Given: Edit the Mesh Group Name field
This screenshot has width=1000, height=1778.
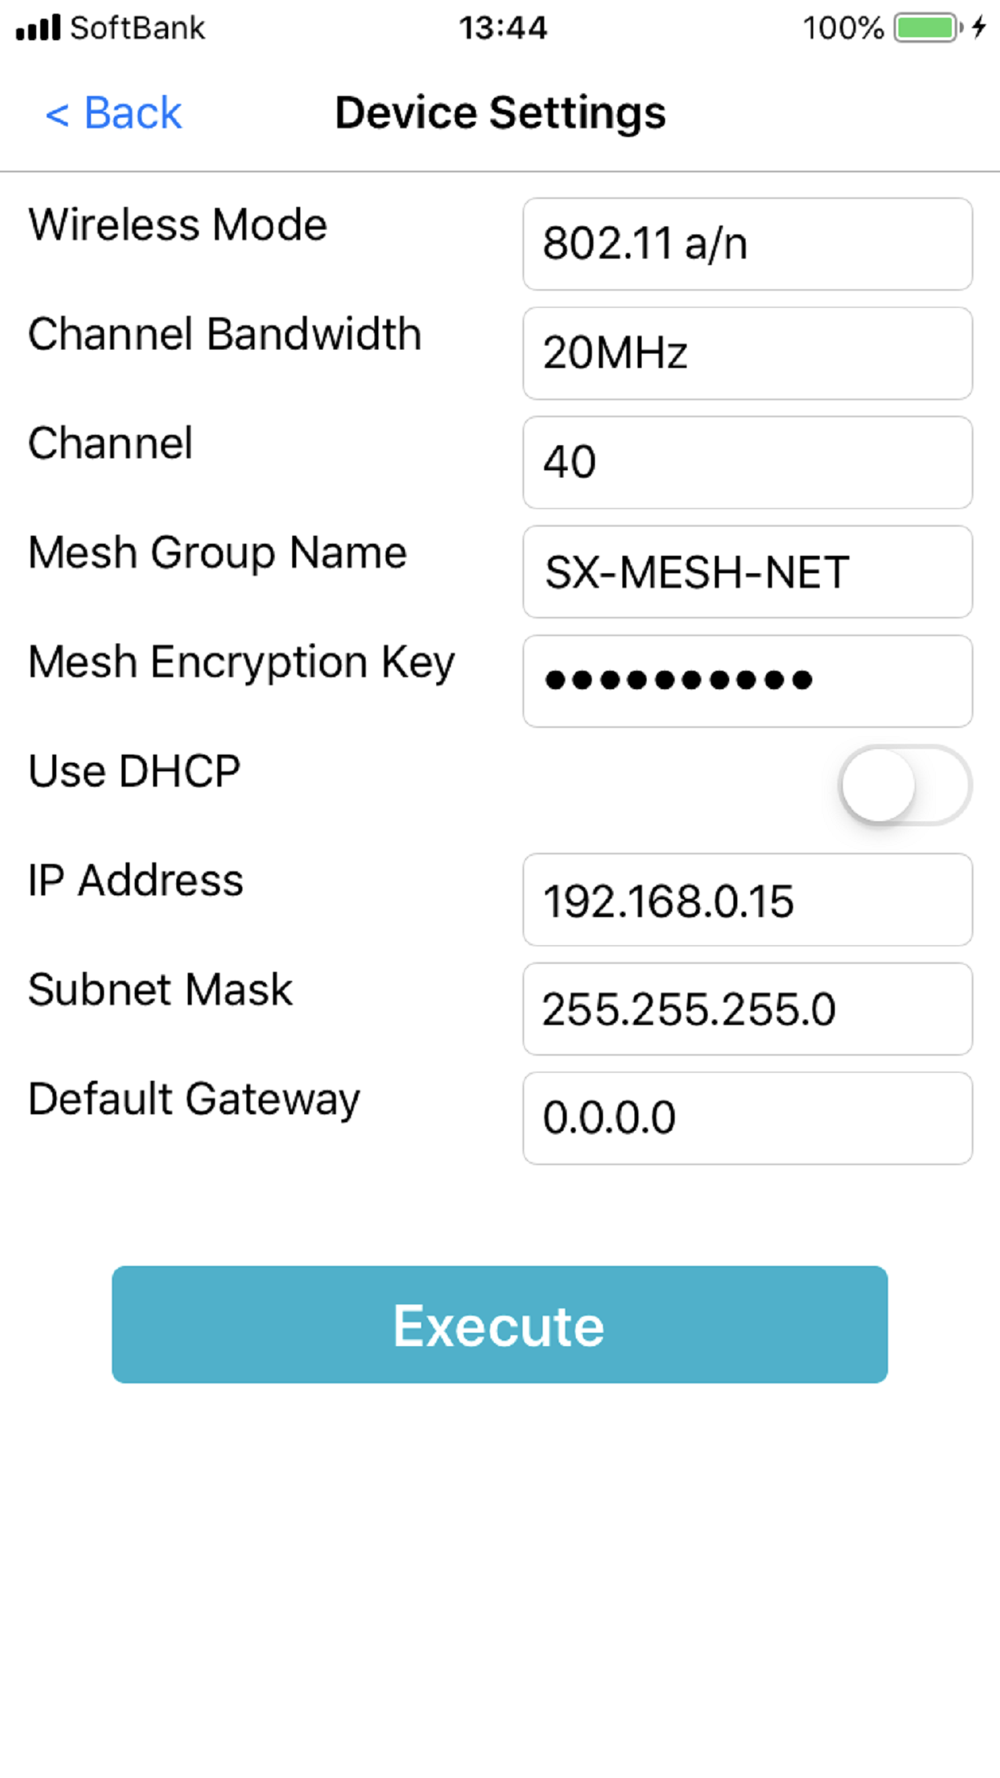Looking at the screenshot, I should point(747,572).
